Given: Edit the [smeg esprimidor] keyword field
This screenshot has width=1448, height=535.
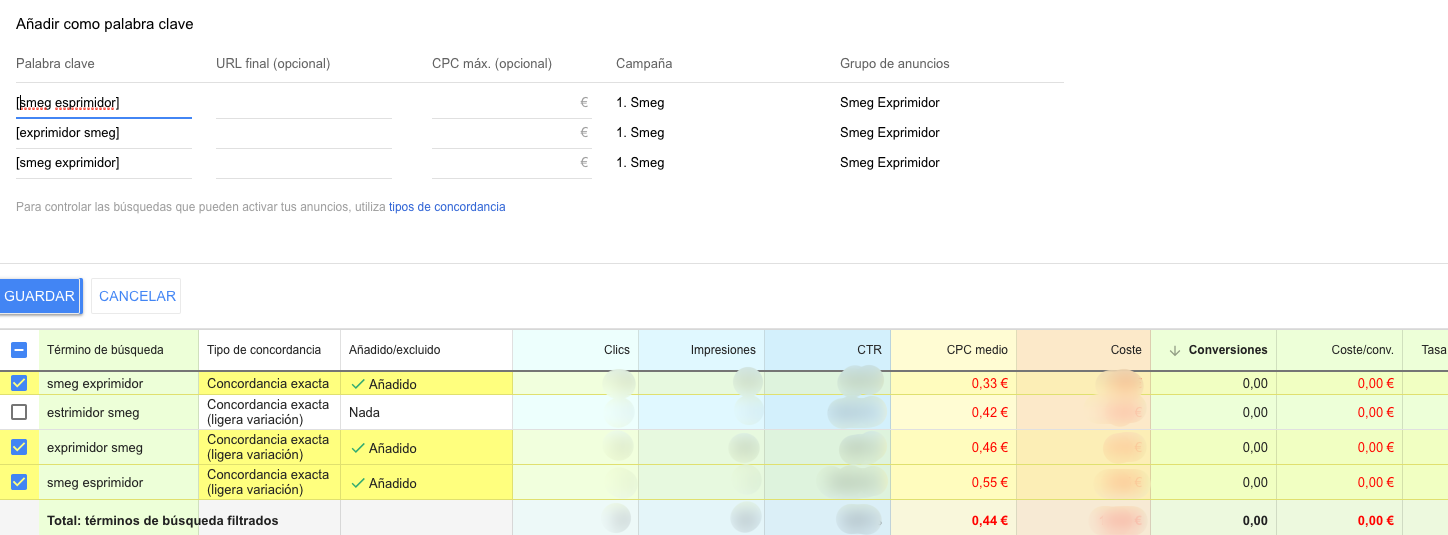Looking at the screenshot, I should coord(104,103).
